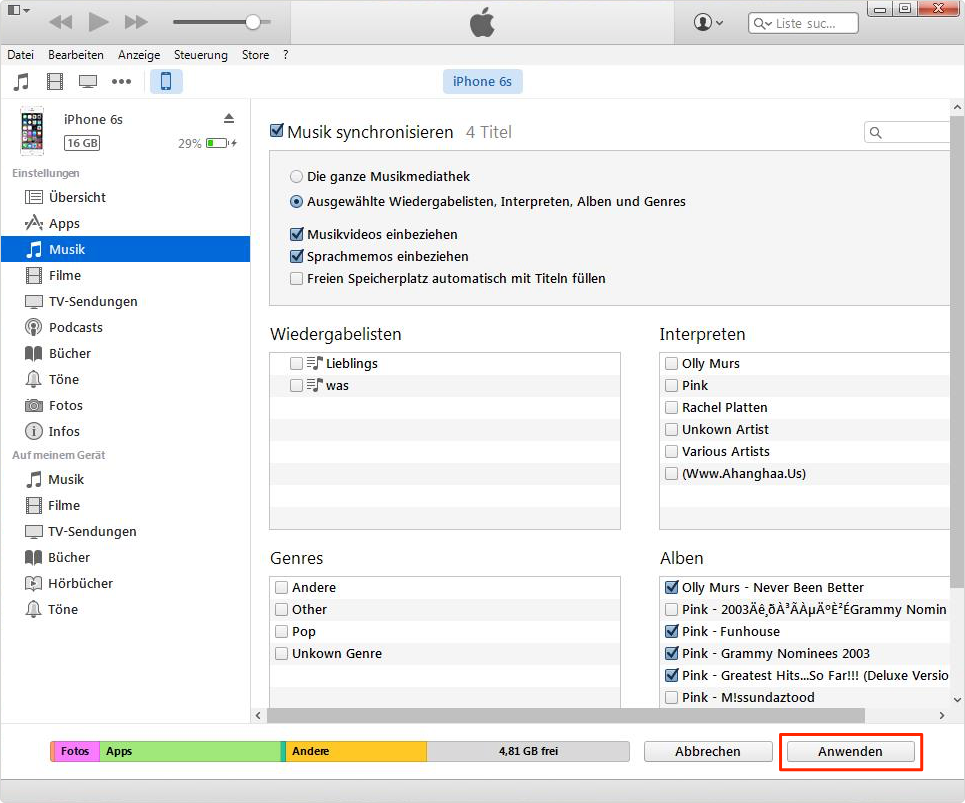Click the iPhone 6s tab
The height and width of the screenshot is (803, 965).
(x=482, y=81)
